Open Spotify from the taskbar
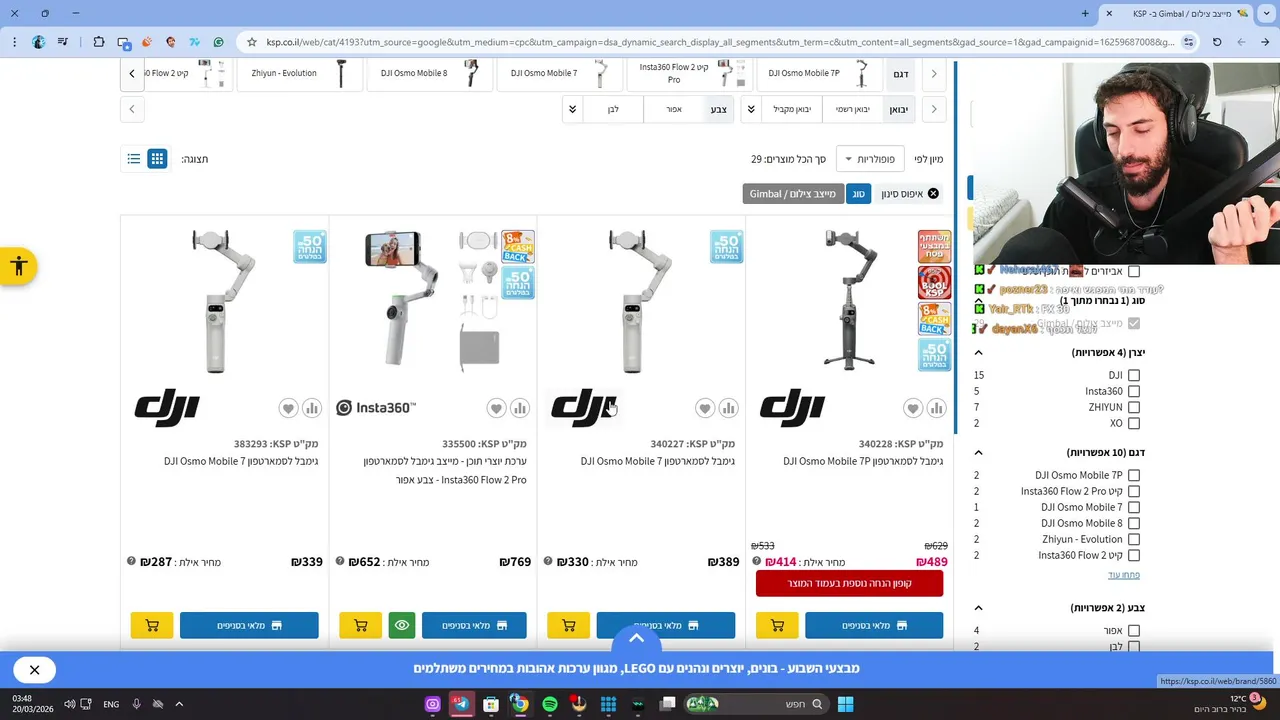 point(549,704)
